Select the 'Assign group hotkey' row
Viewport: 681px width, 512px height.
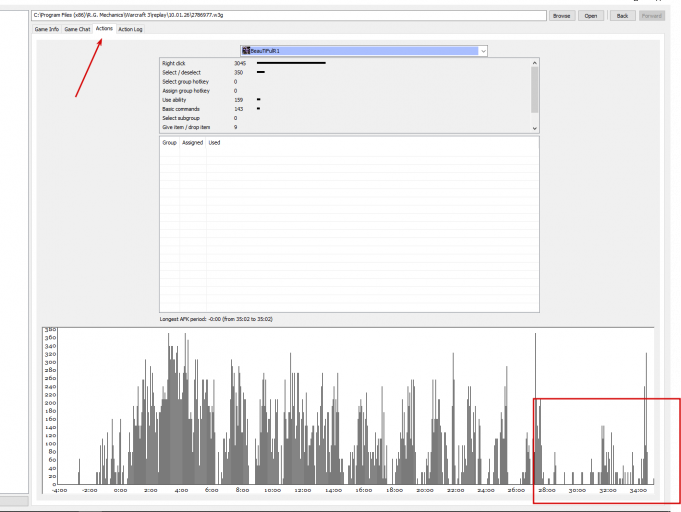tap(345, 91)
